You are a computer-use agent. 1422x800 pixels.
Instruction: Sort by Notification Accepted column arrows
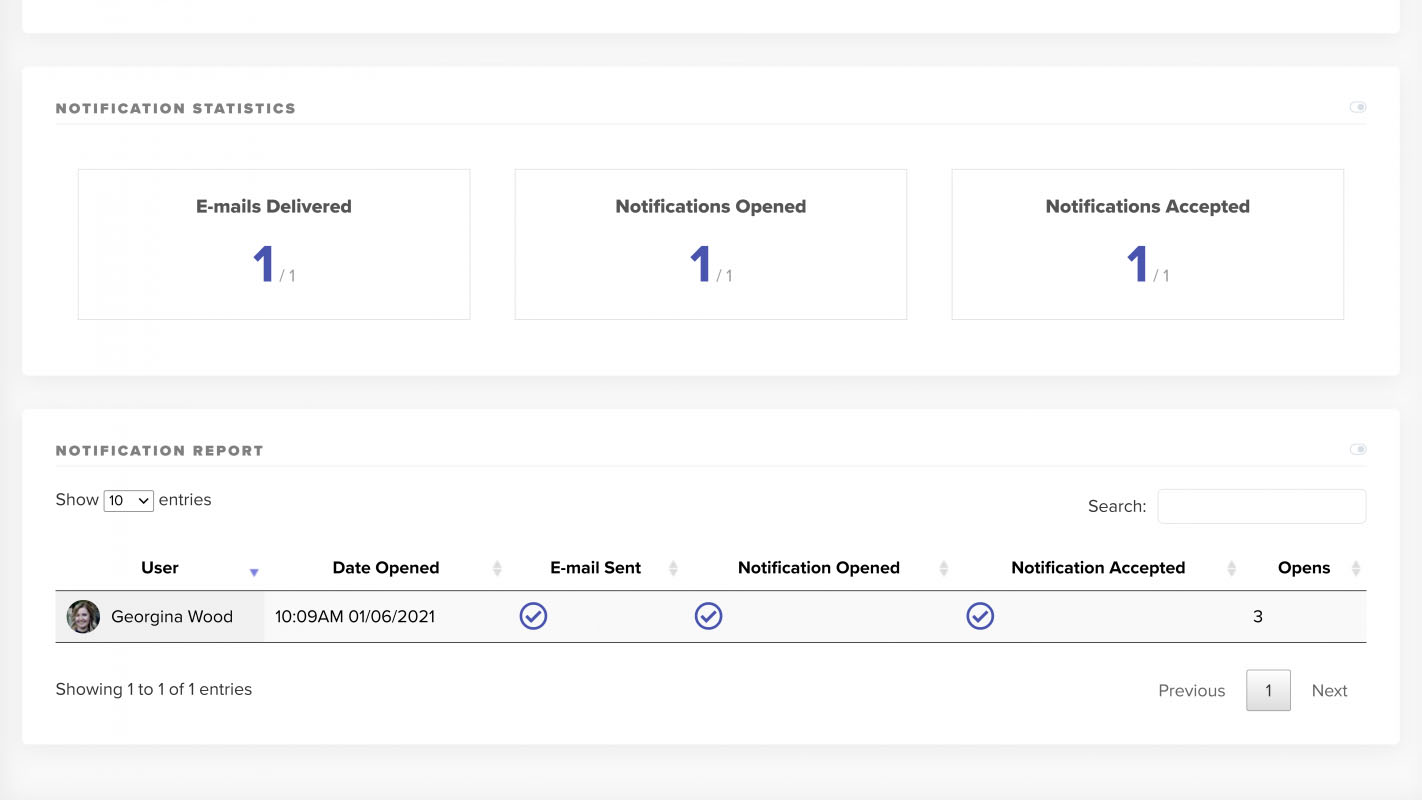click(x=1231, y=568)
